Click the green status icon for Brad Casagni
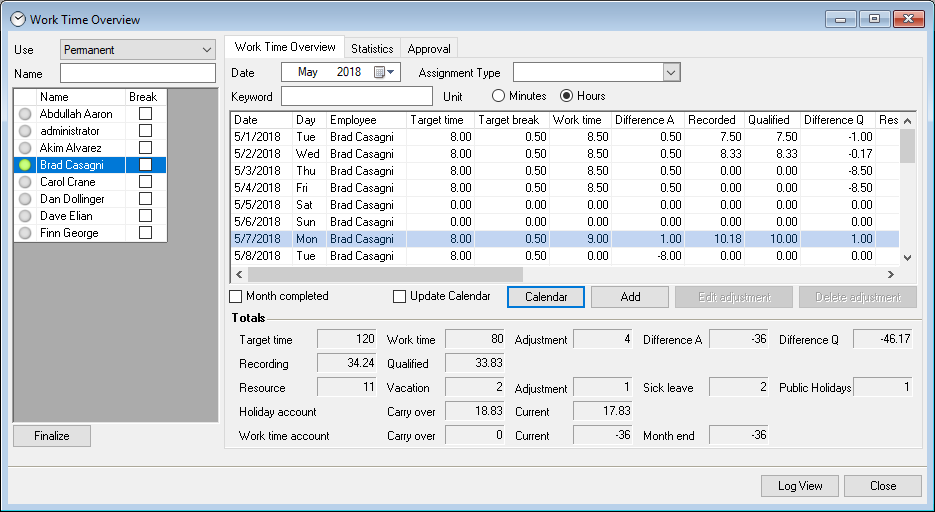 click(x=26, y=165)
